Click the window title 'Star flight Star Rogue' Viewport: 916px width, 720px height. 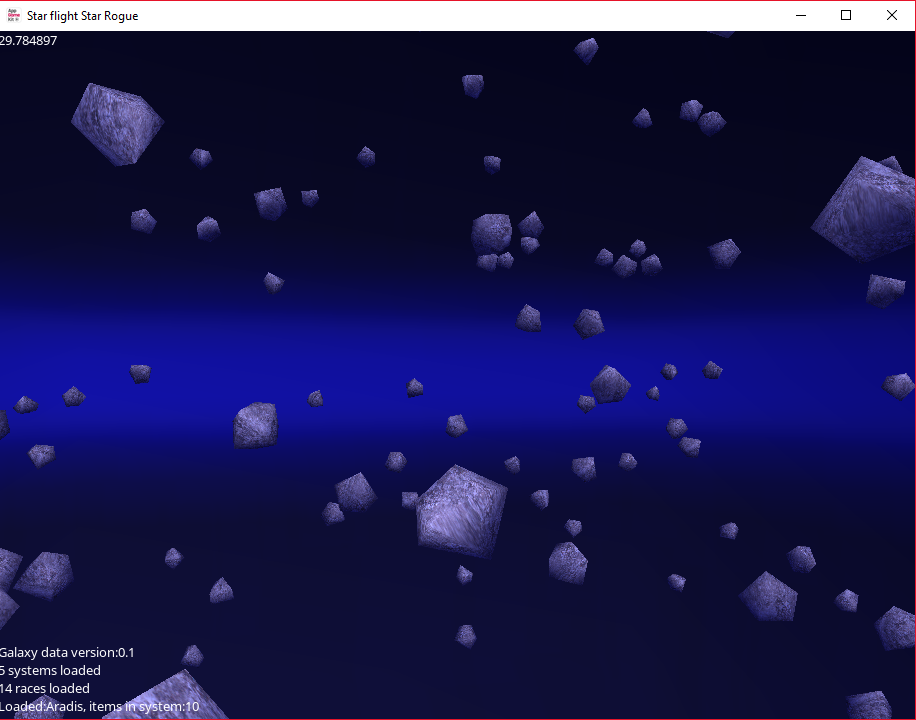[82, 16]
